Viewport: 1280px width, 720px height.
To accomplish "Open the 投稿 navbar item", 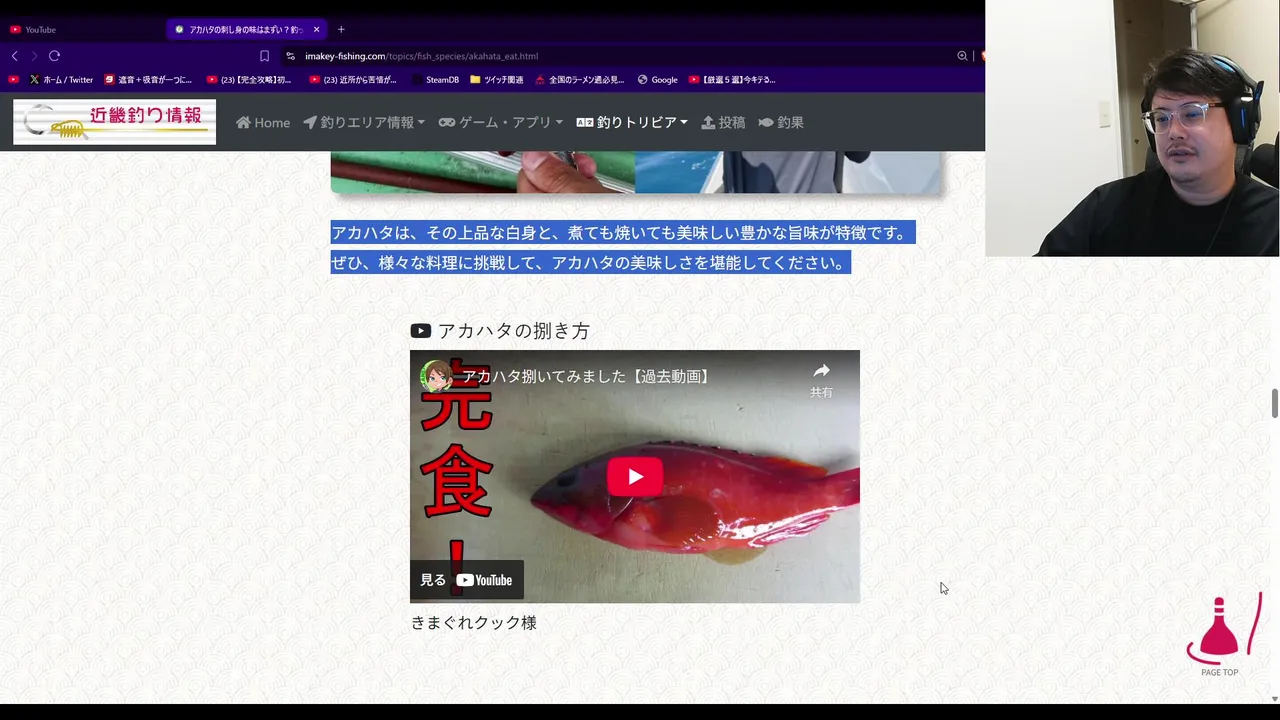I will click(723, 122).
